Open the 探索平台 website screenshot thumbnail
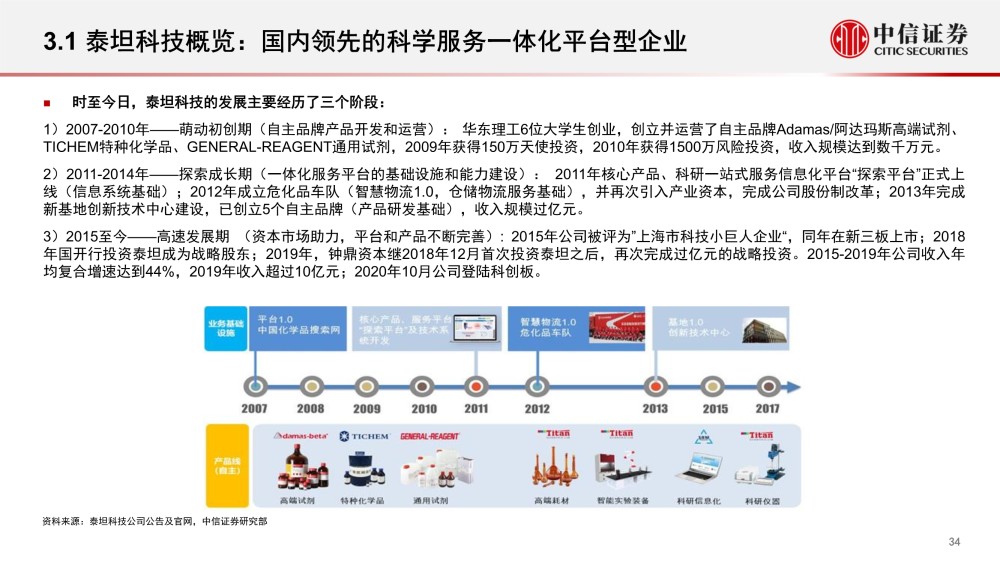Screen dimensions: 1000x563 (x=475, y=328)
